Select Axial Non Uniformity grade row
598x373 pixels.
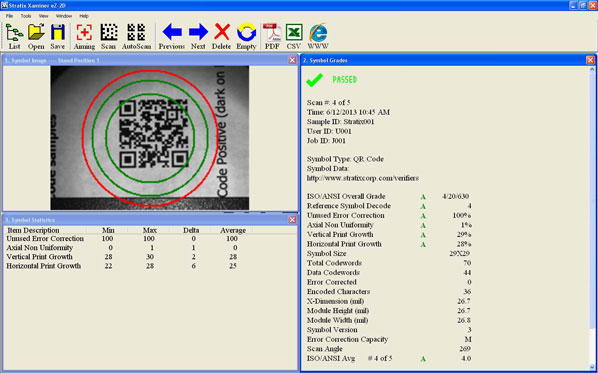click(x=389, y=225)
